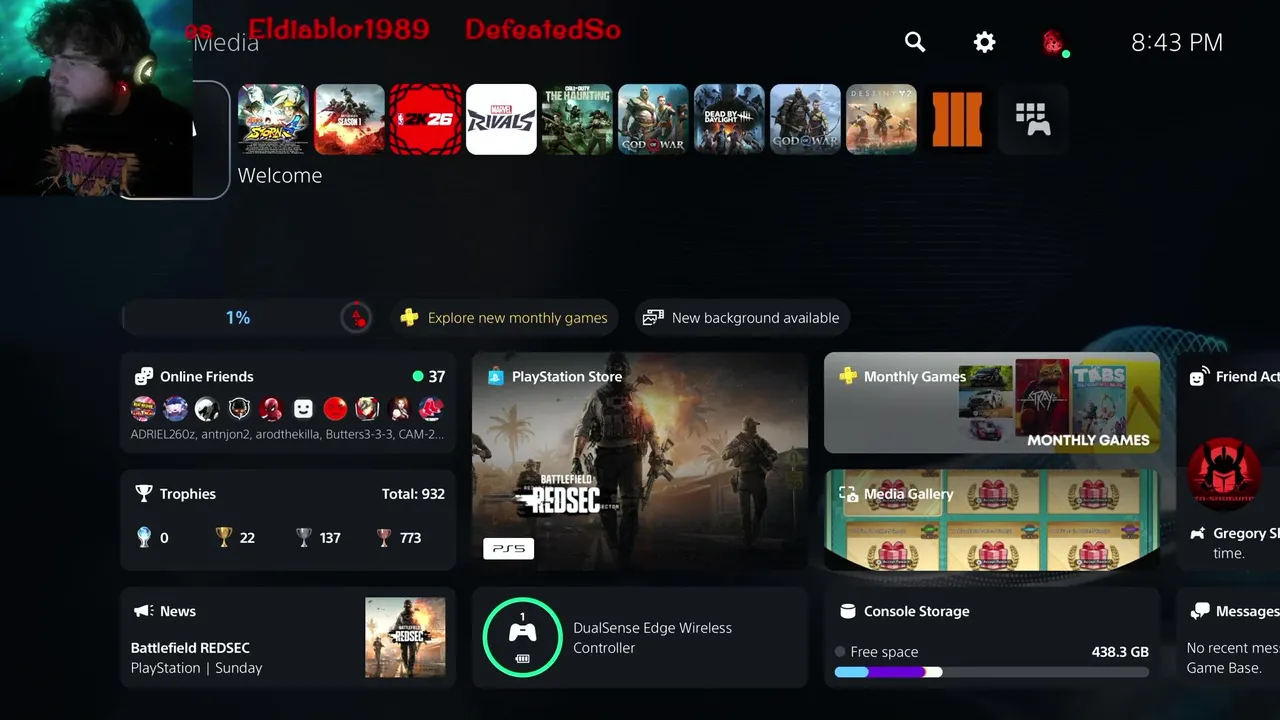Click the platinum trophy icon
Viewport: 1280px width, 720px height.
[144, 538]
